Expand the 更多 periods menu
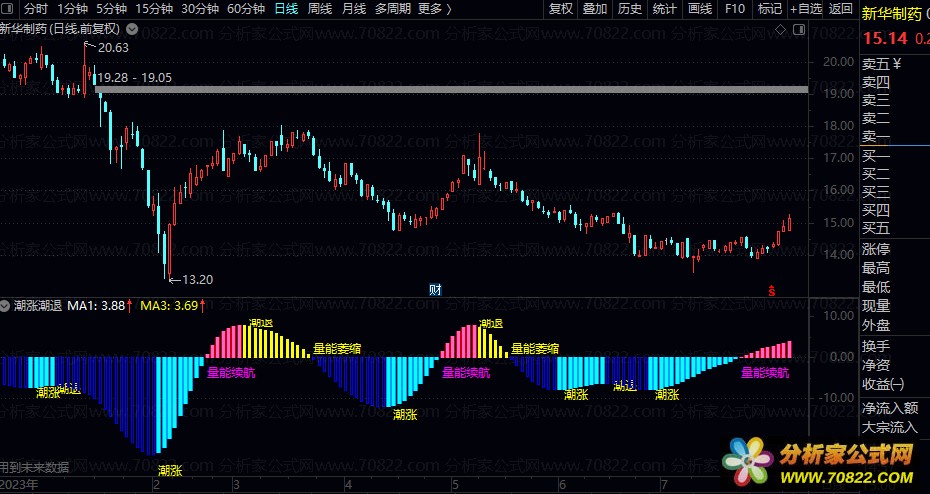The width and height of the screenshot is (930, 494). (434, 8)
